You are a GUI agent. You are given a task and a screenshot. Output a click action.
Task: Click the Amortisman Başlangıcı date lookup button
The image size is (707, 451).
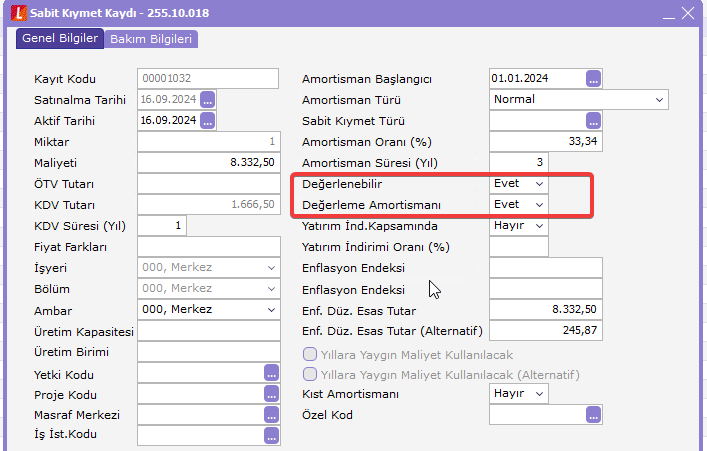[594, 78]
